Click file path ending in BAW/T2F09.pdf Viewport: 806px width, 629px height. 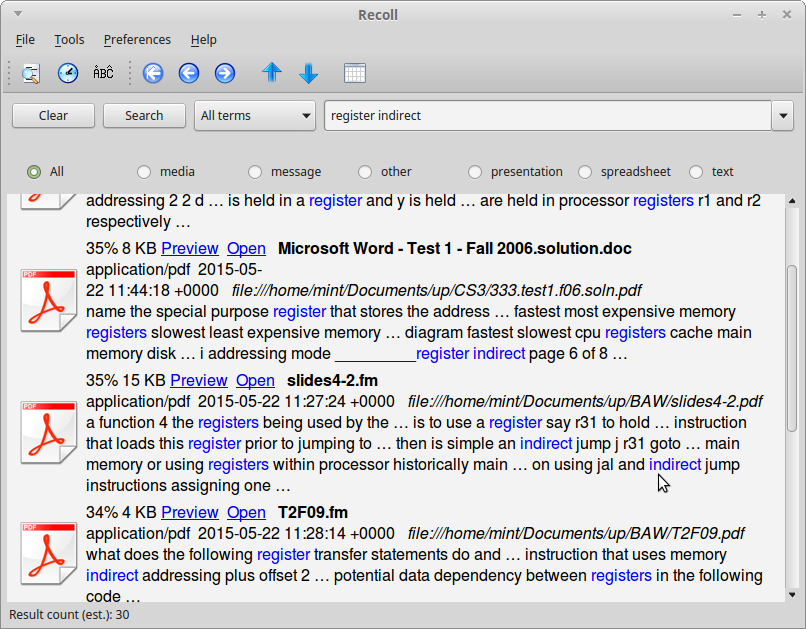click(x=576, y=534)
